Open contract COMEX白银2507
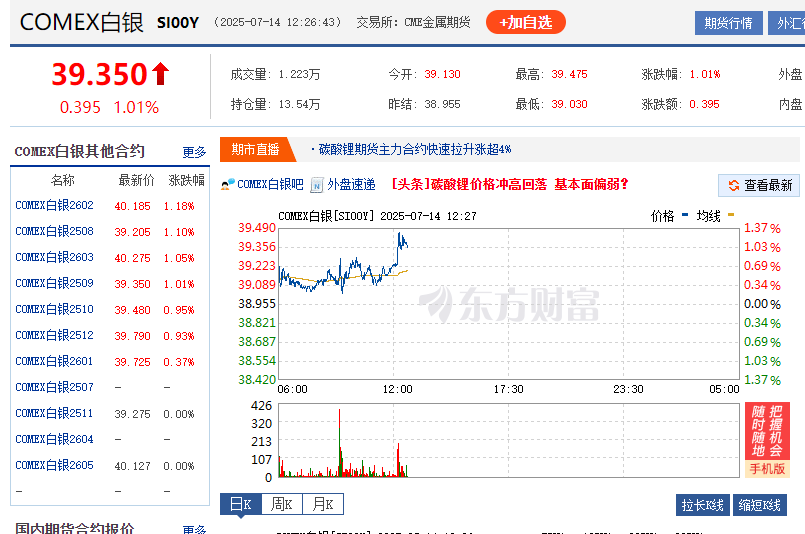Image resolution: width=805 pixels, height=534 pixels. pyautogui.click(x=54, y=387)
